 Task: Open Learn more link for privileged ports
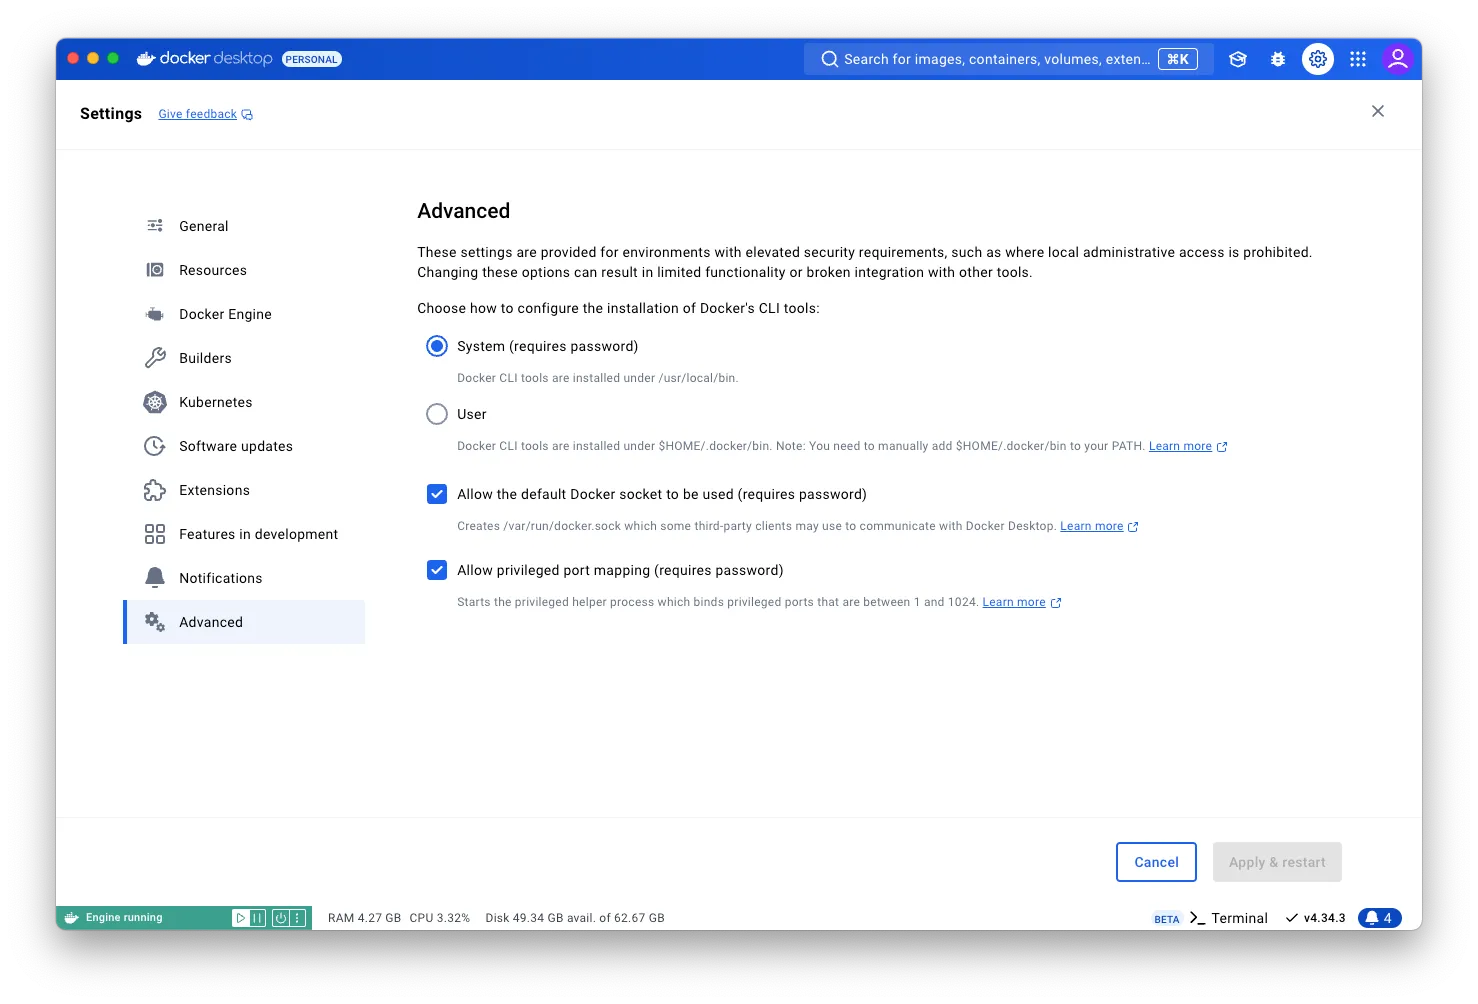point(1021,602)
